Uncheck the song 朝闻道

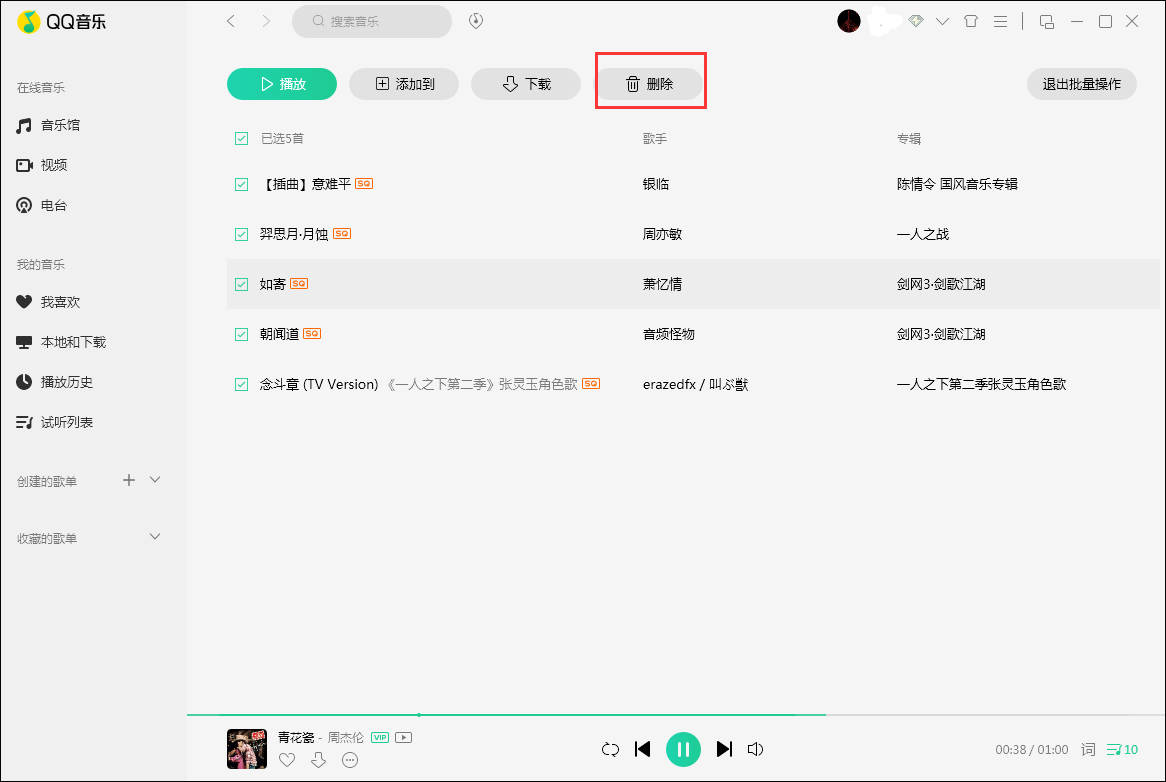point(241,334)
